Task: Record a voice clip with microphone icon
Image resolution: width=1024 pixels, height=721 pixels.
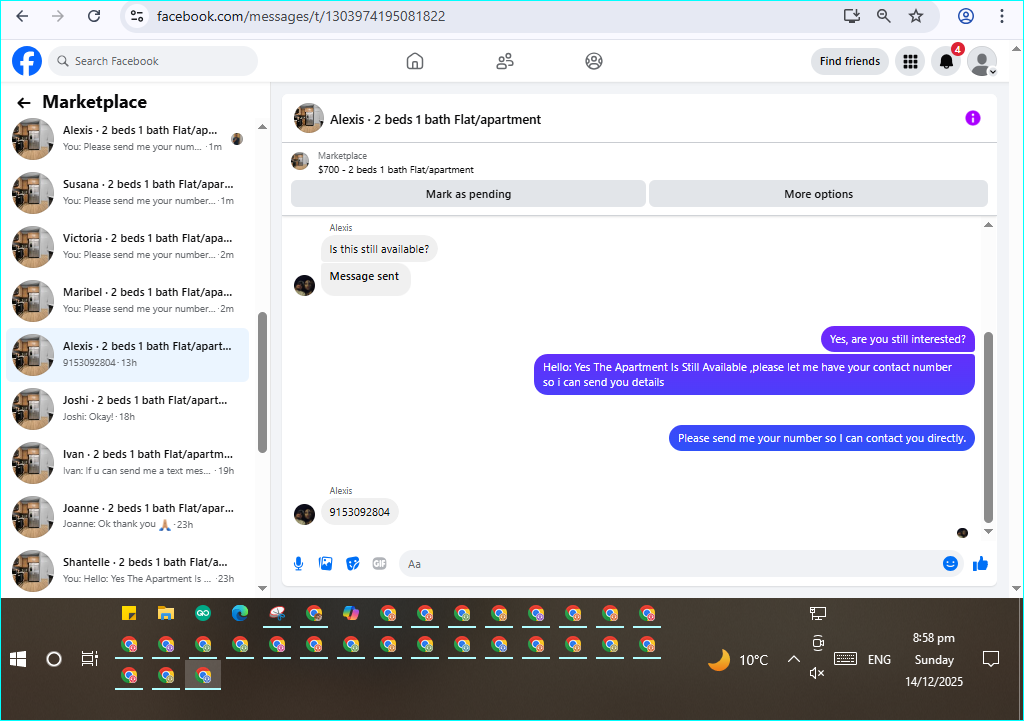Action: [298, 564]
